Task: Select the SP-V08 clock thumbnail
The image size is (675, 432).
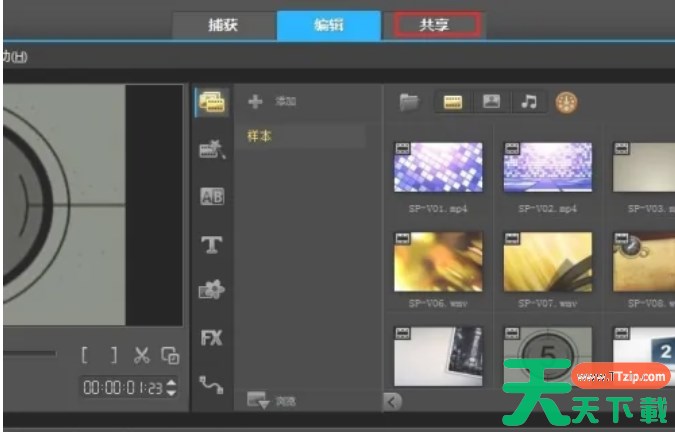Action: click(644, 262)
